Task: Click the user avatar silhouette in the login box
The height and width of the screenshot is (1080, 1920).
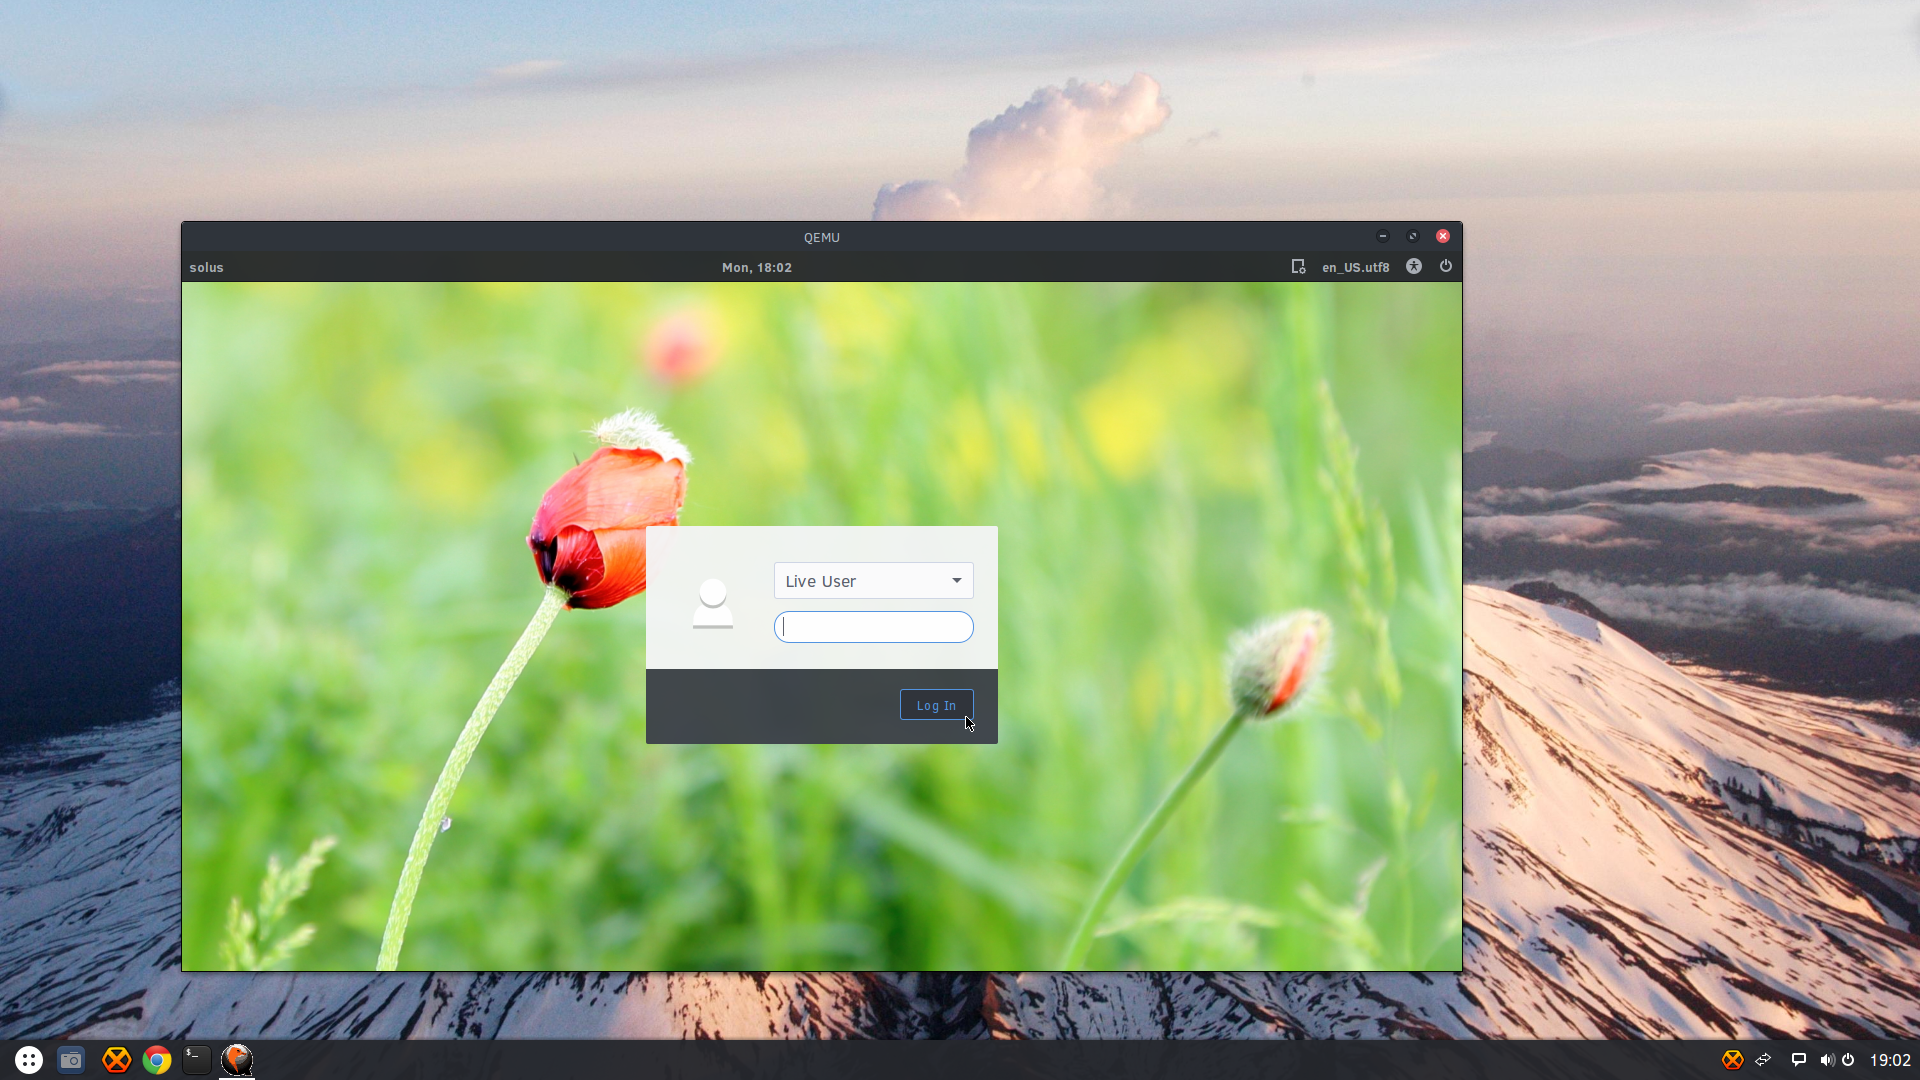Action: click(713, 603)
